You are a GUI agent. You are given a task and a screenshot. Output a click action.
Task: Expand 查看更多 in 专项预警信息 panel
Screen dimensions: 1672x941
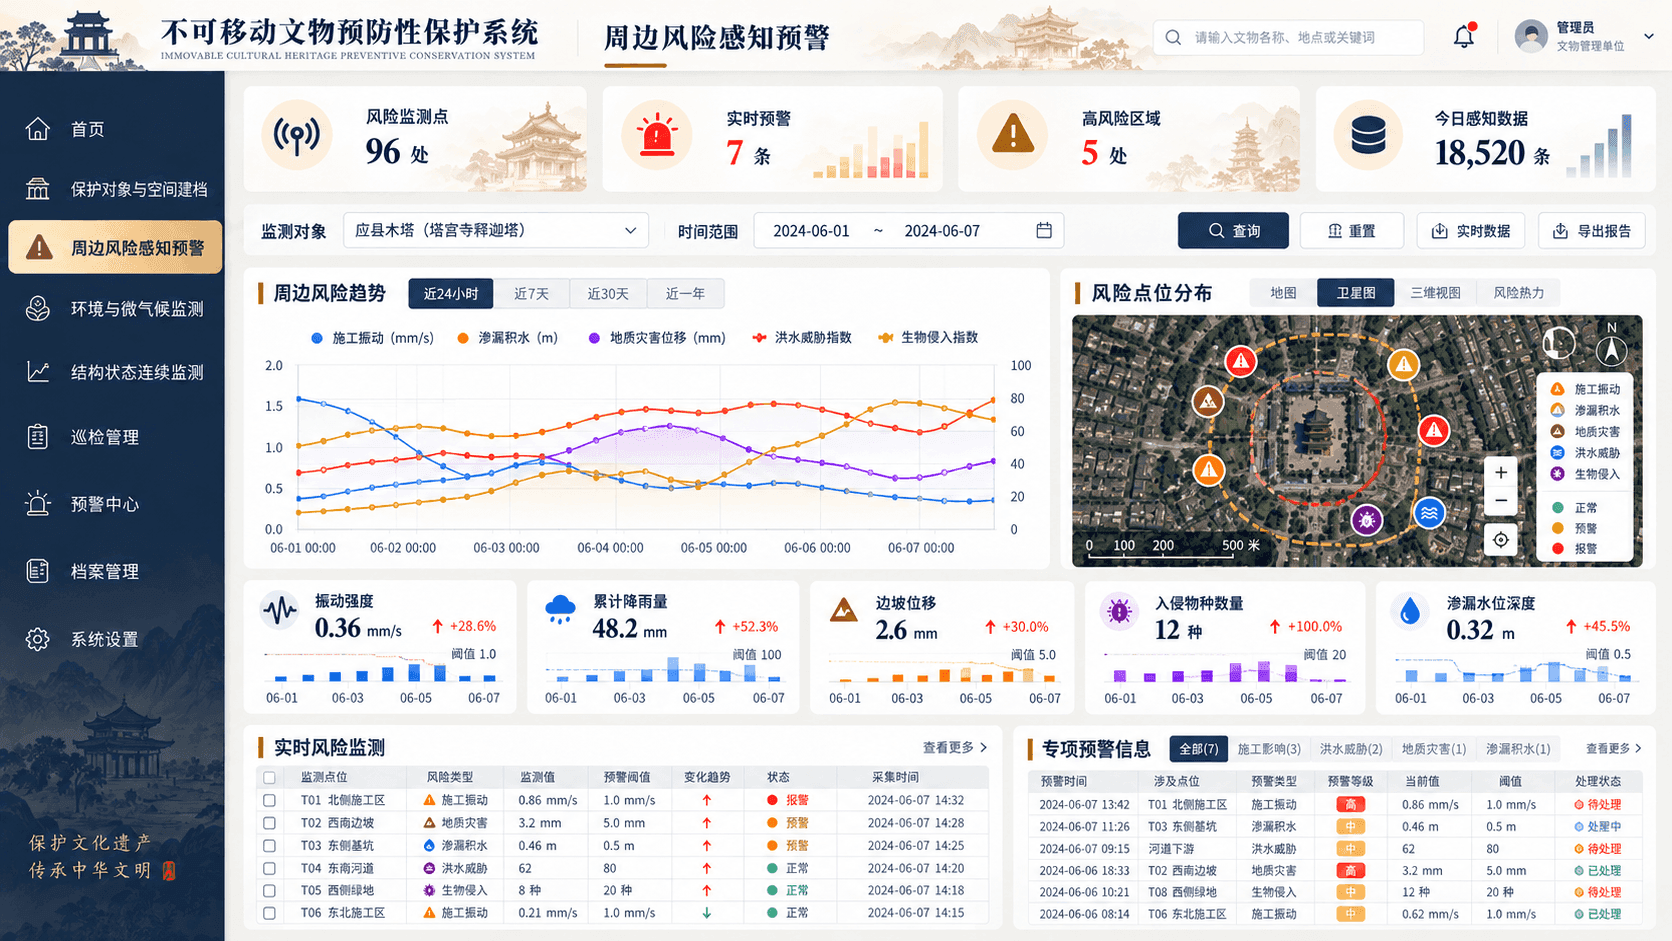(1614, 748)
